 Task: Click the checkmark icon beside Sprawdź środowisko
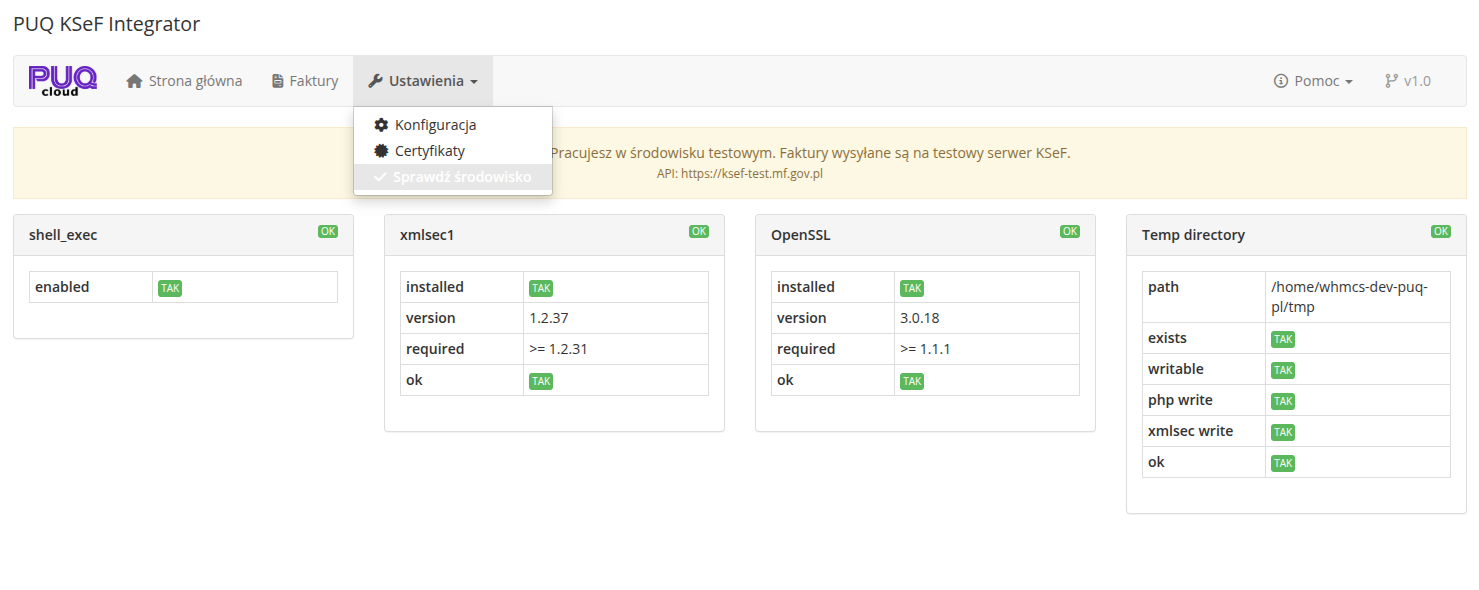point(381,177)
